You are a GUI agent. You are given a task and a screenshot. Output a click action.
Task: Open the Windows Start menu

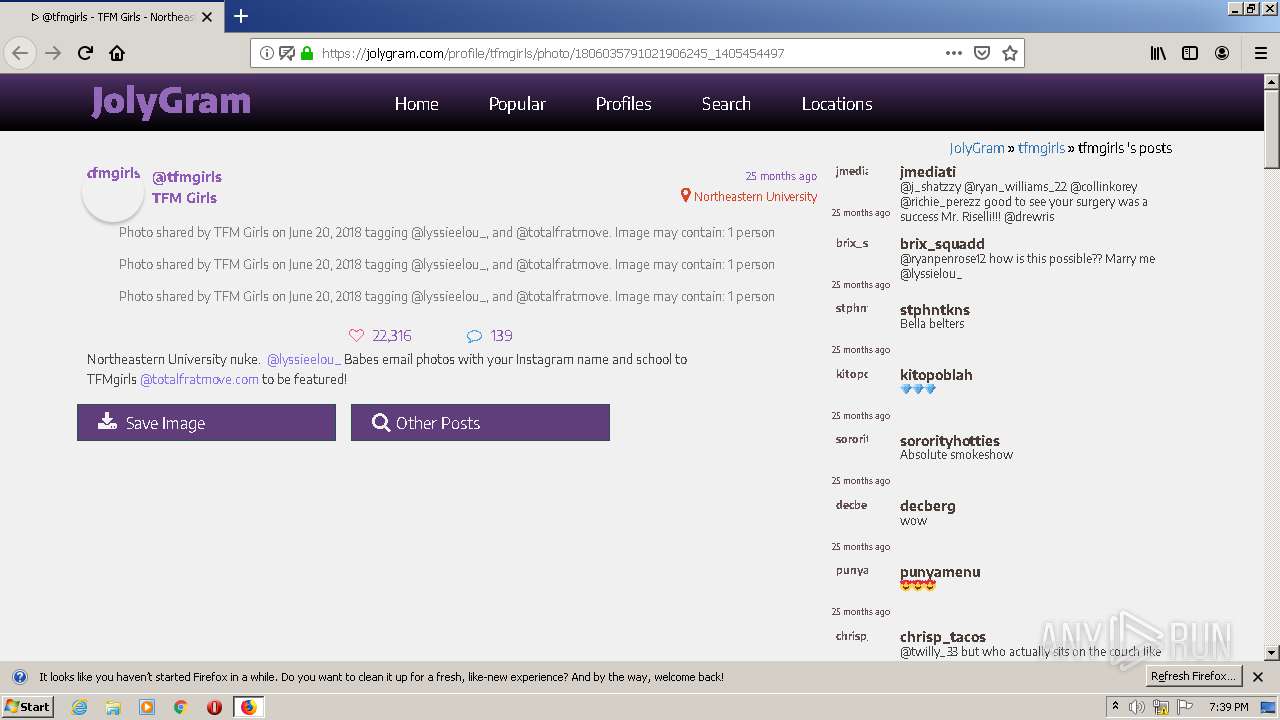(27, 706)
